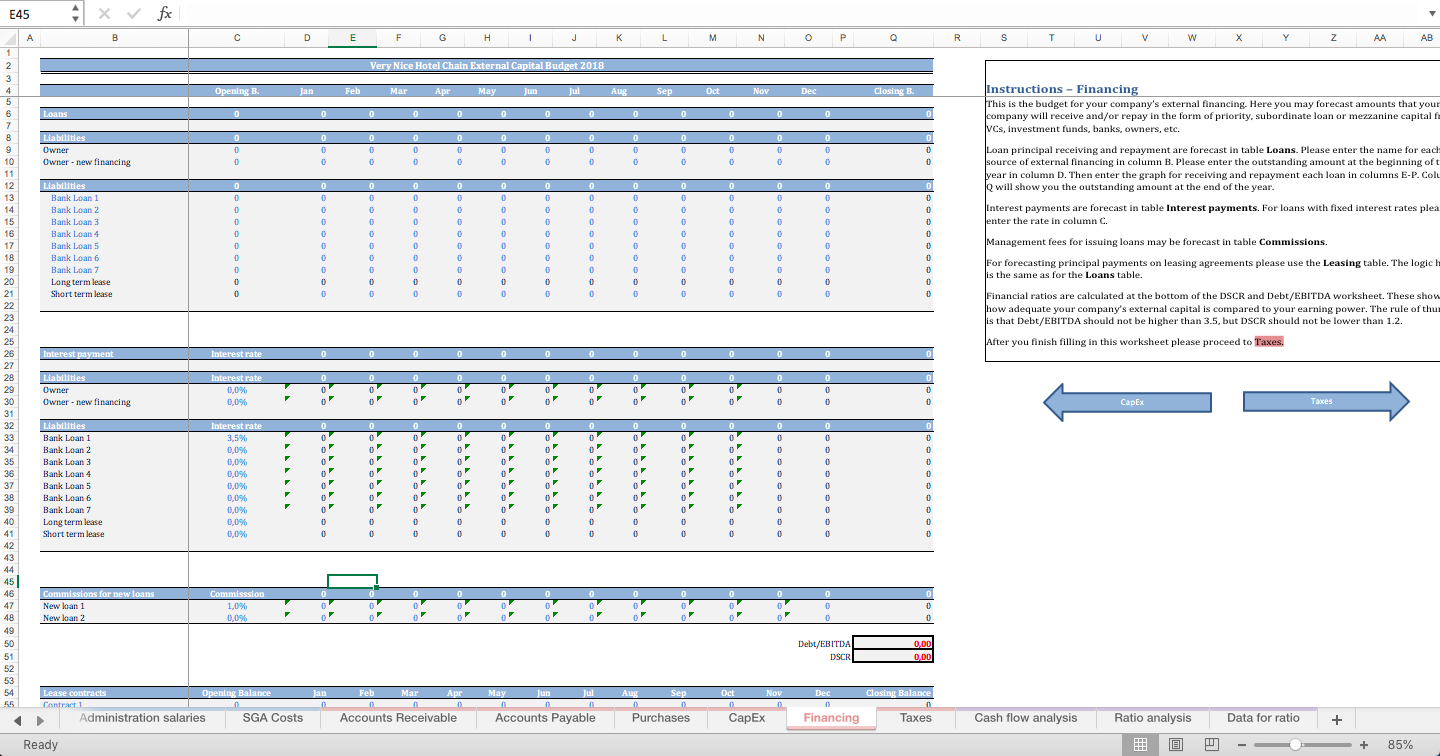
Task: Click the Very Nice Hotel Chain title cell
Action: pos(487,66)
